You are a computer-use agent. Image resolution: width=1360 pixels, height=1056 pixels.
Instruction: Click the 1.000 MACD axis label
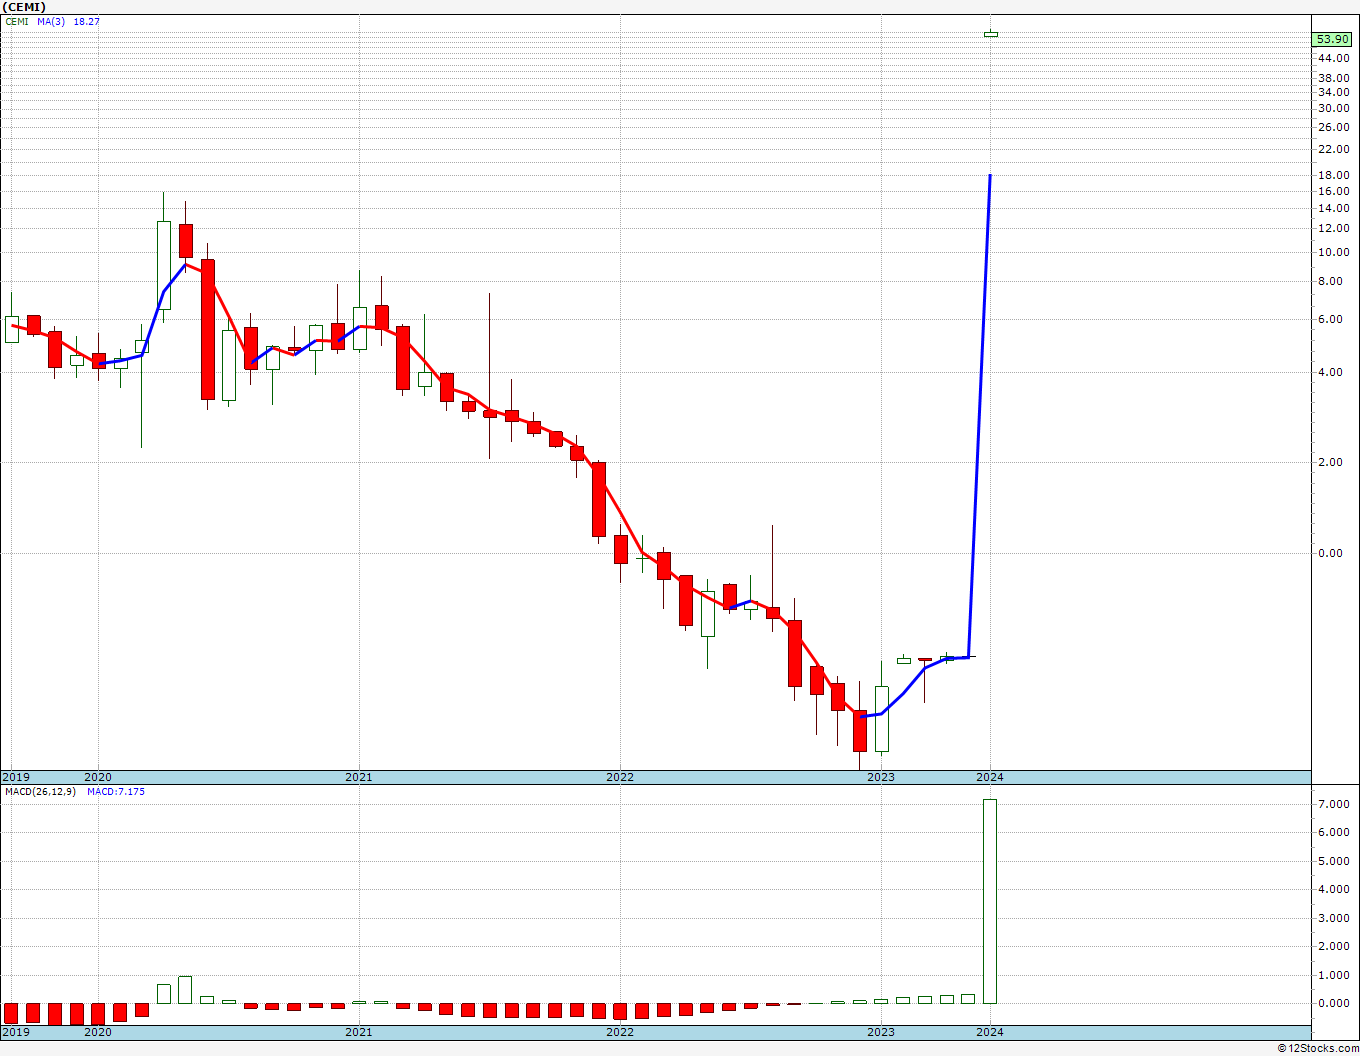point(1336,976)
